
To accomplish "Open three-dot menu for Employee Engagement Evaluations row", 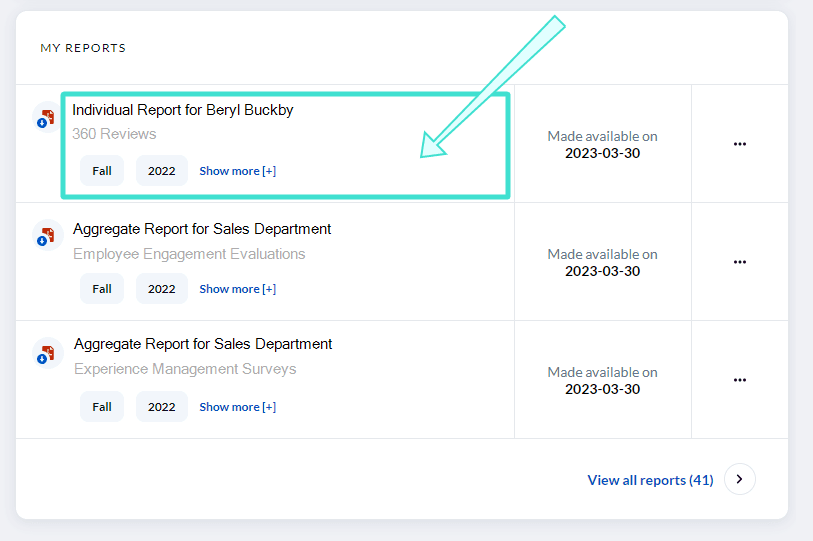I will [740, 262].
